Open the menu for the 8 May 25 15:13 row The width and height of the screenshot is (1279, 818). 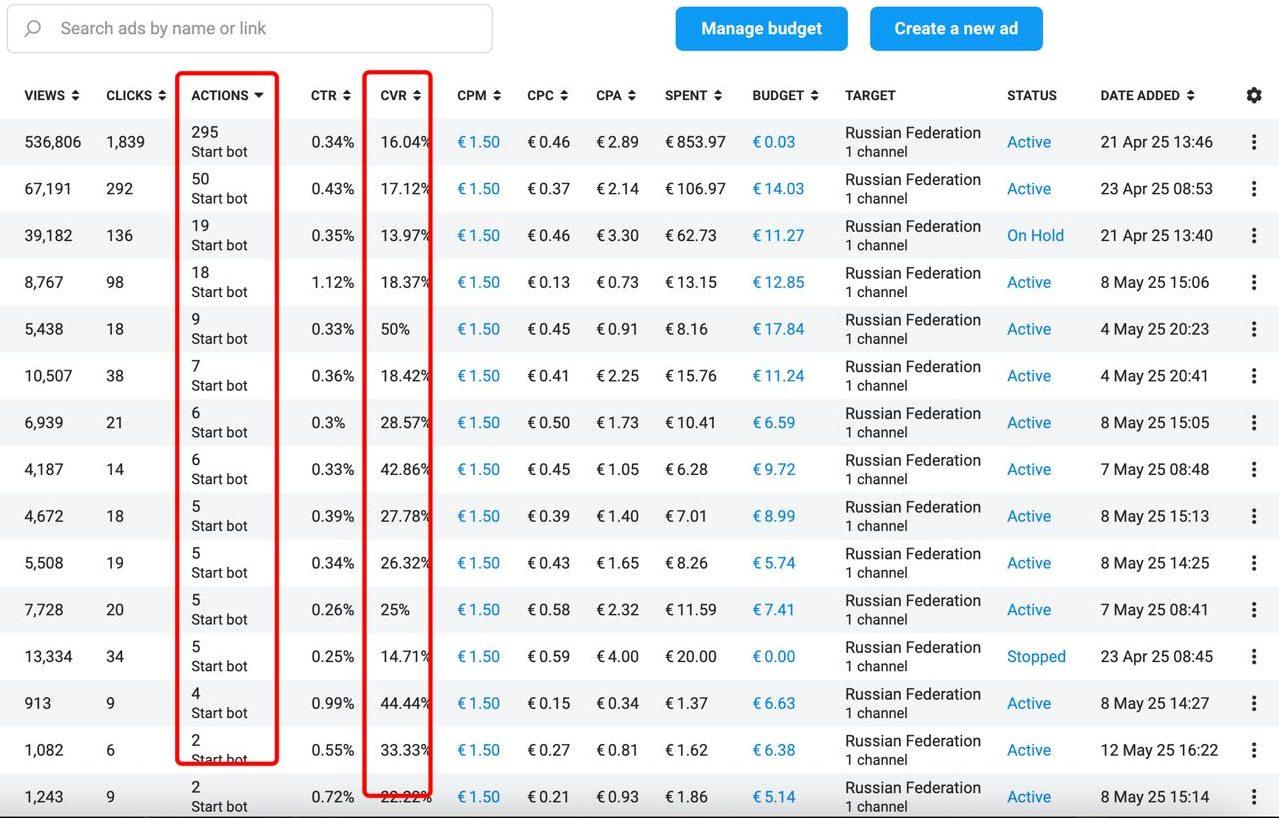click(1254, 517)
